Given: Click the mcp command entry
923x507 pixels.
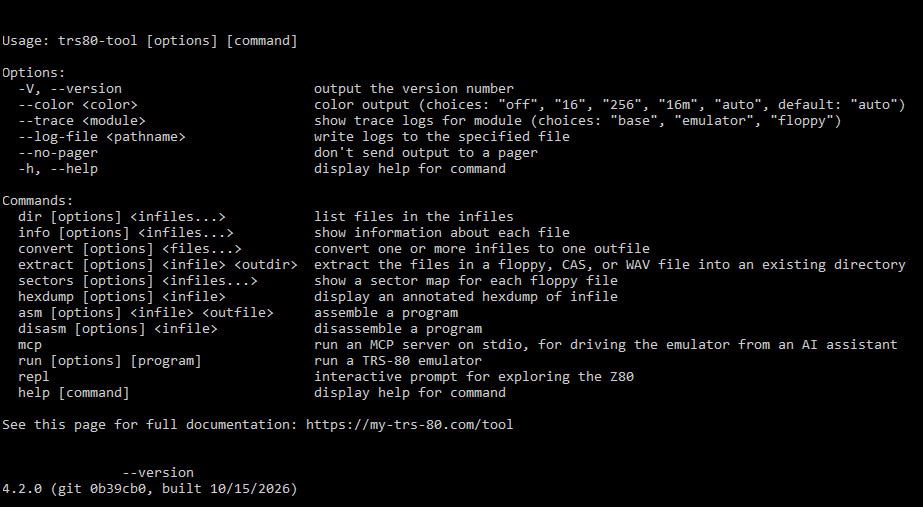Looking at the screenshot, I should pyautogui.click(x=30, y=344).
